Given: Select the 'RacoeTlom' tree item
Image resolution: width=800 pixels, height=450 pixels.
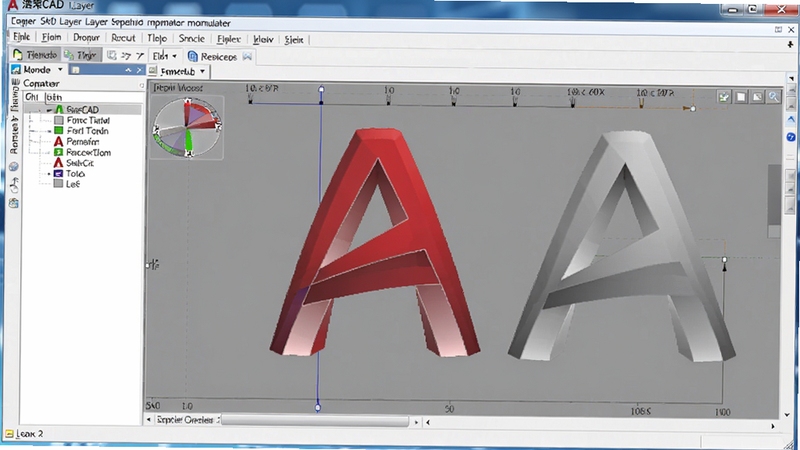Looking at the screenshot, I should point(88,153).
